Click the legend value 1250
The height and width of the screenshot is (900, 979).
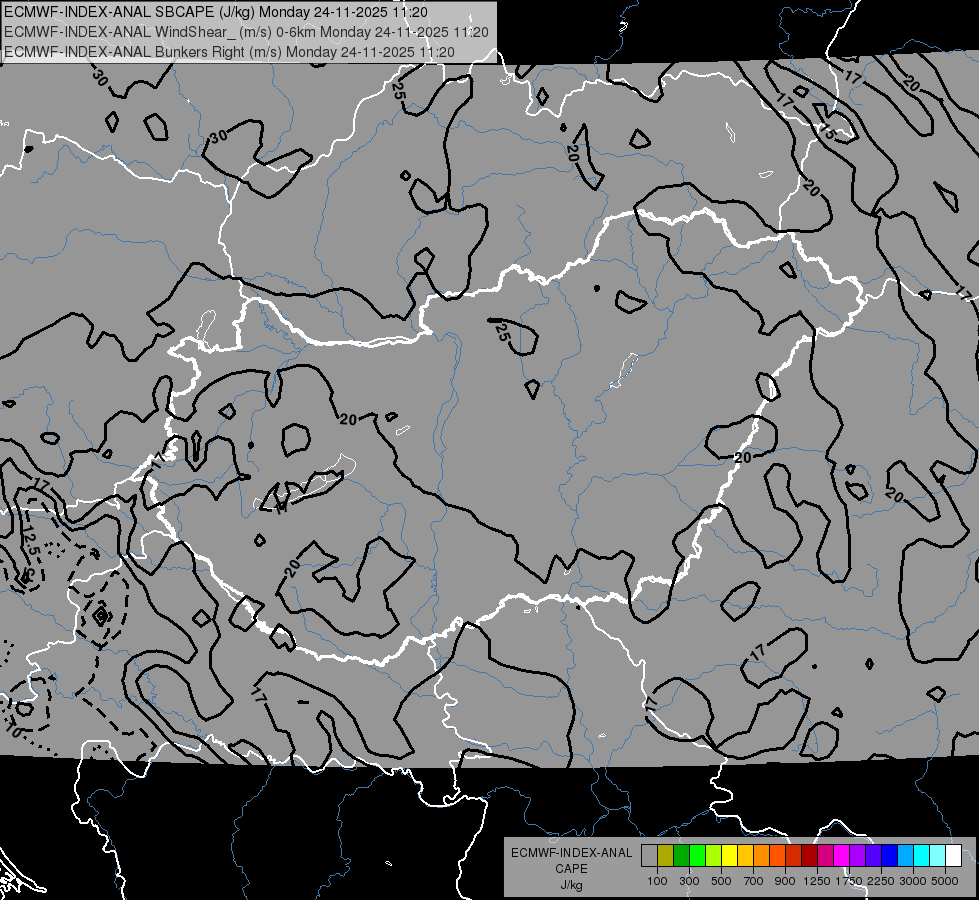(x=817, y=881)
